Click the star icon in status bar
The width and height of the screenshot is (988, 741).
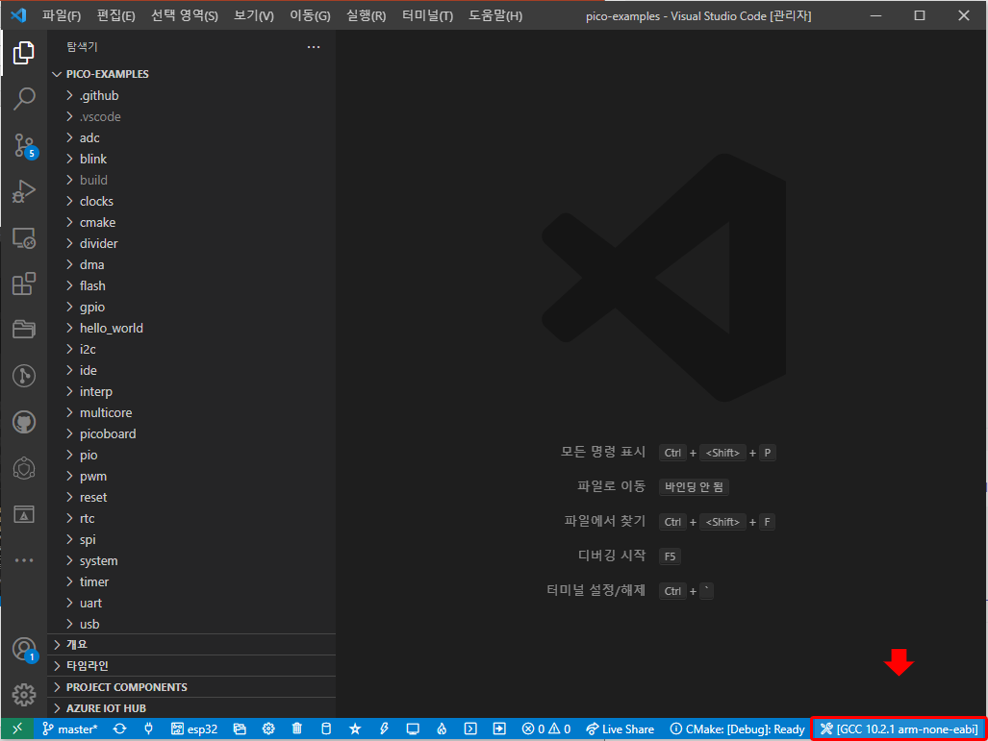pyautogui.click(x=355, y=729)
